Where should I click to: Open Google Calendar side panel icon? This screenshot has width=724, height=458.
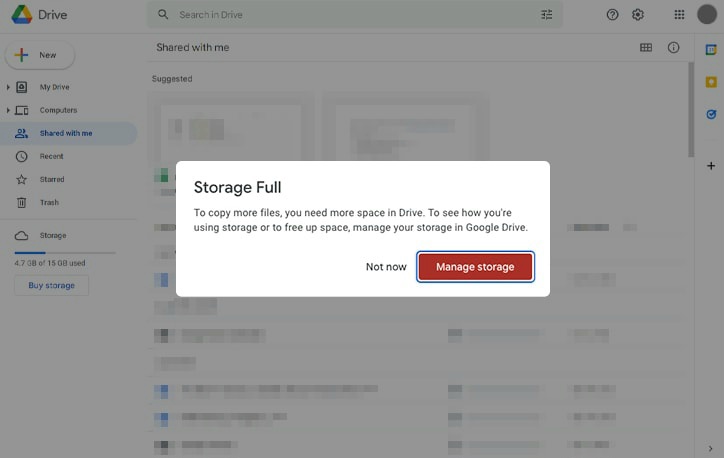pyautogui.click(x=711, y=49)
